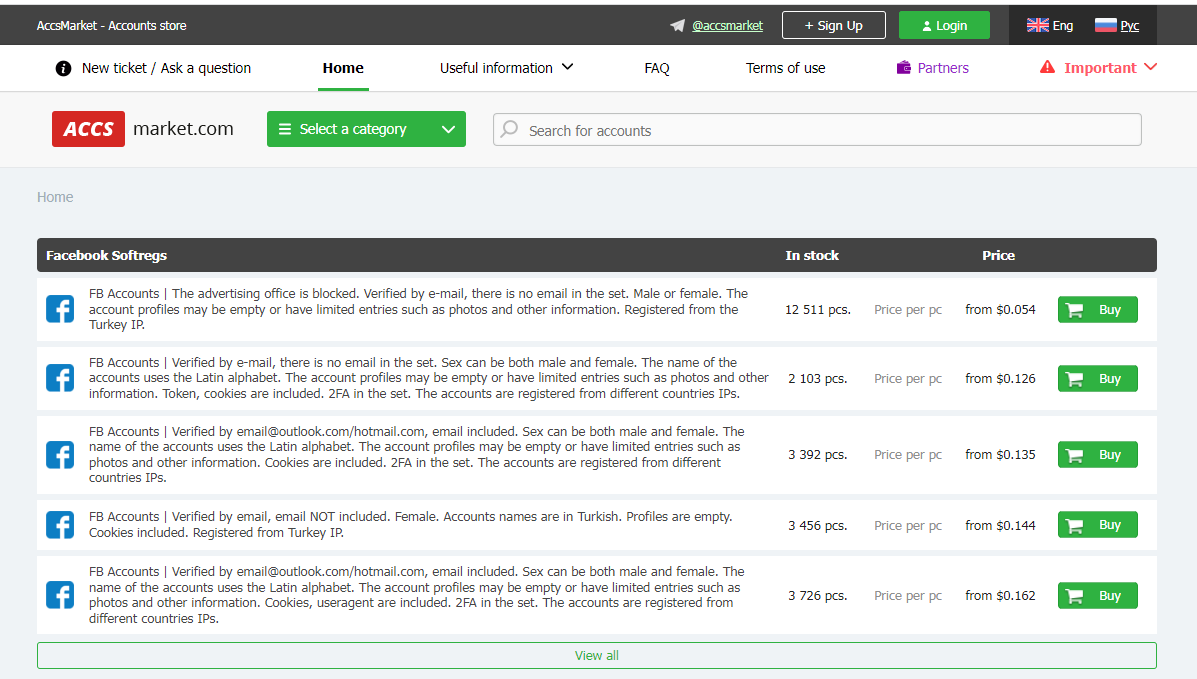Click the UK flag English language icon
Viewport: 1197px width, 679px height.
(1037, 25)
